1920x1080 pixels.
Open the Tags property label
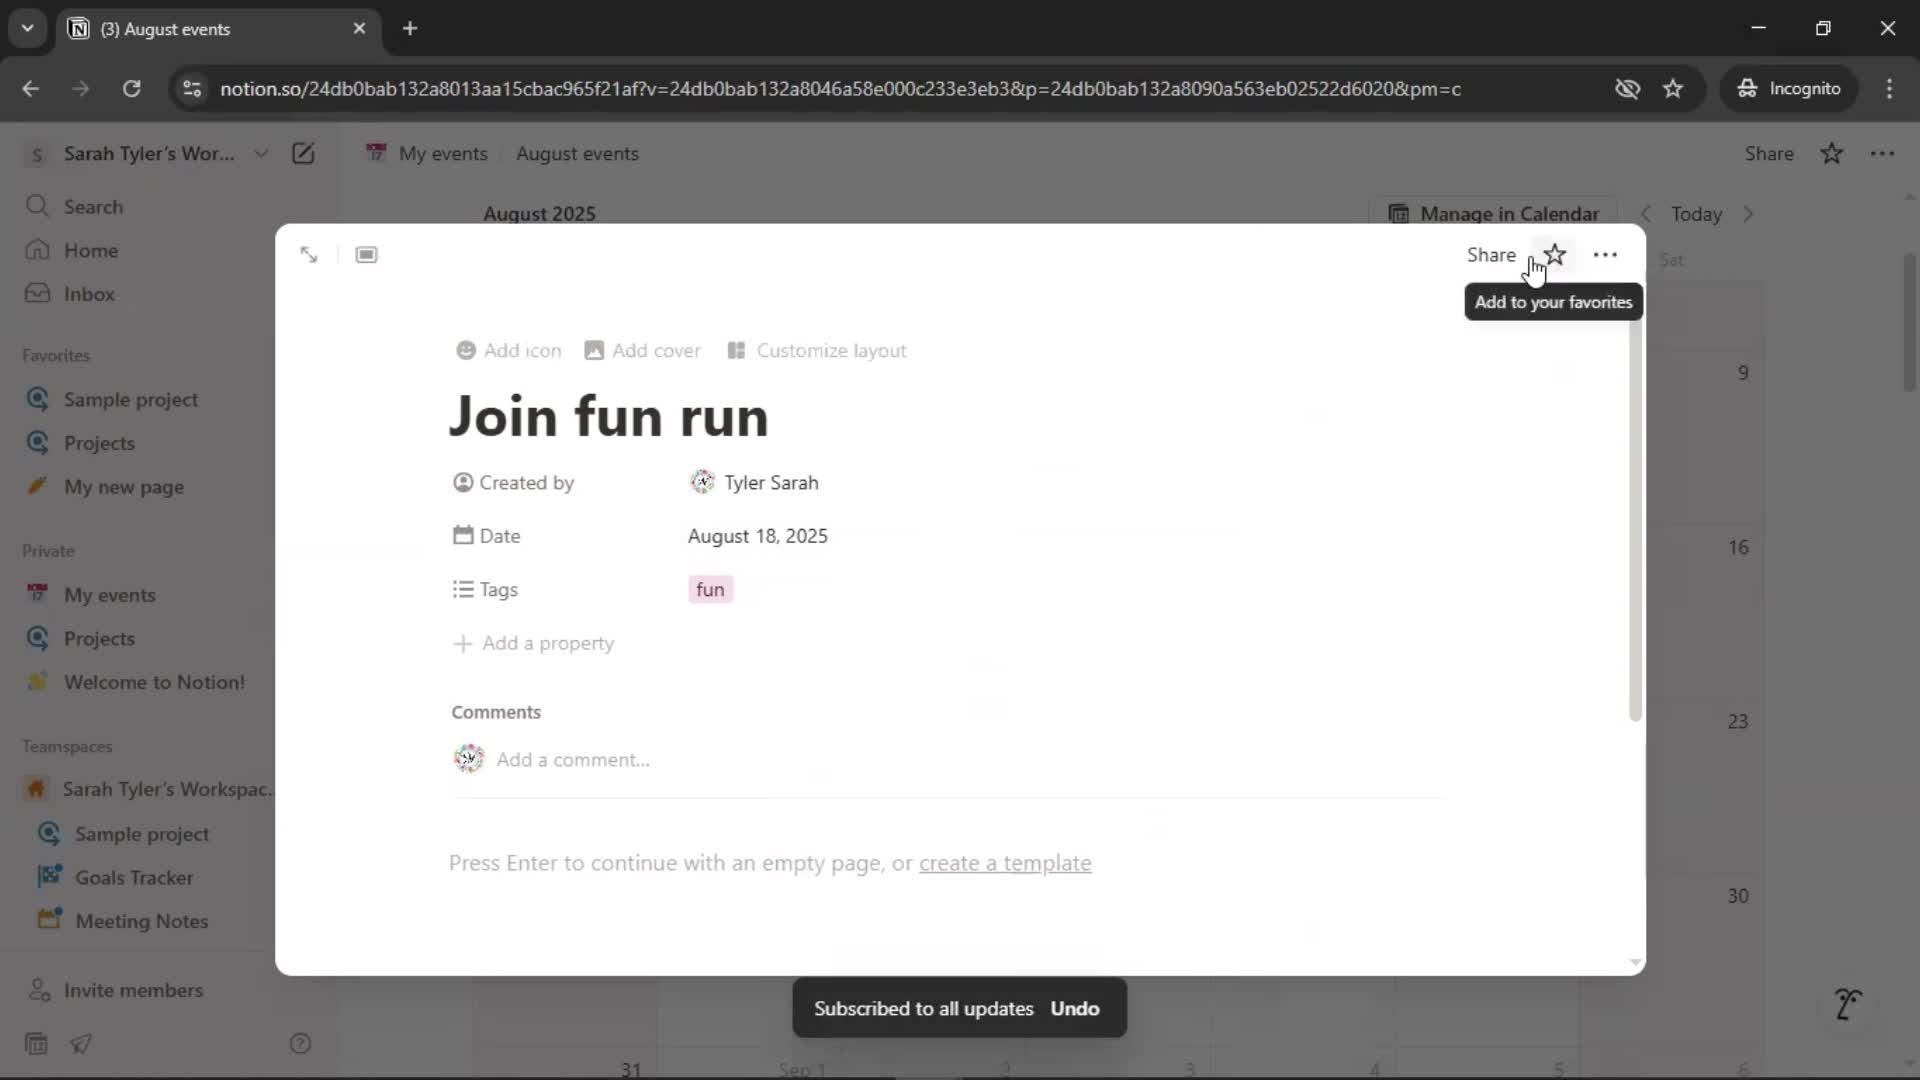pyautogui.click(x=485, y=590)
